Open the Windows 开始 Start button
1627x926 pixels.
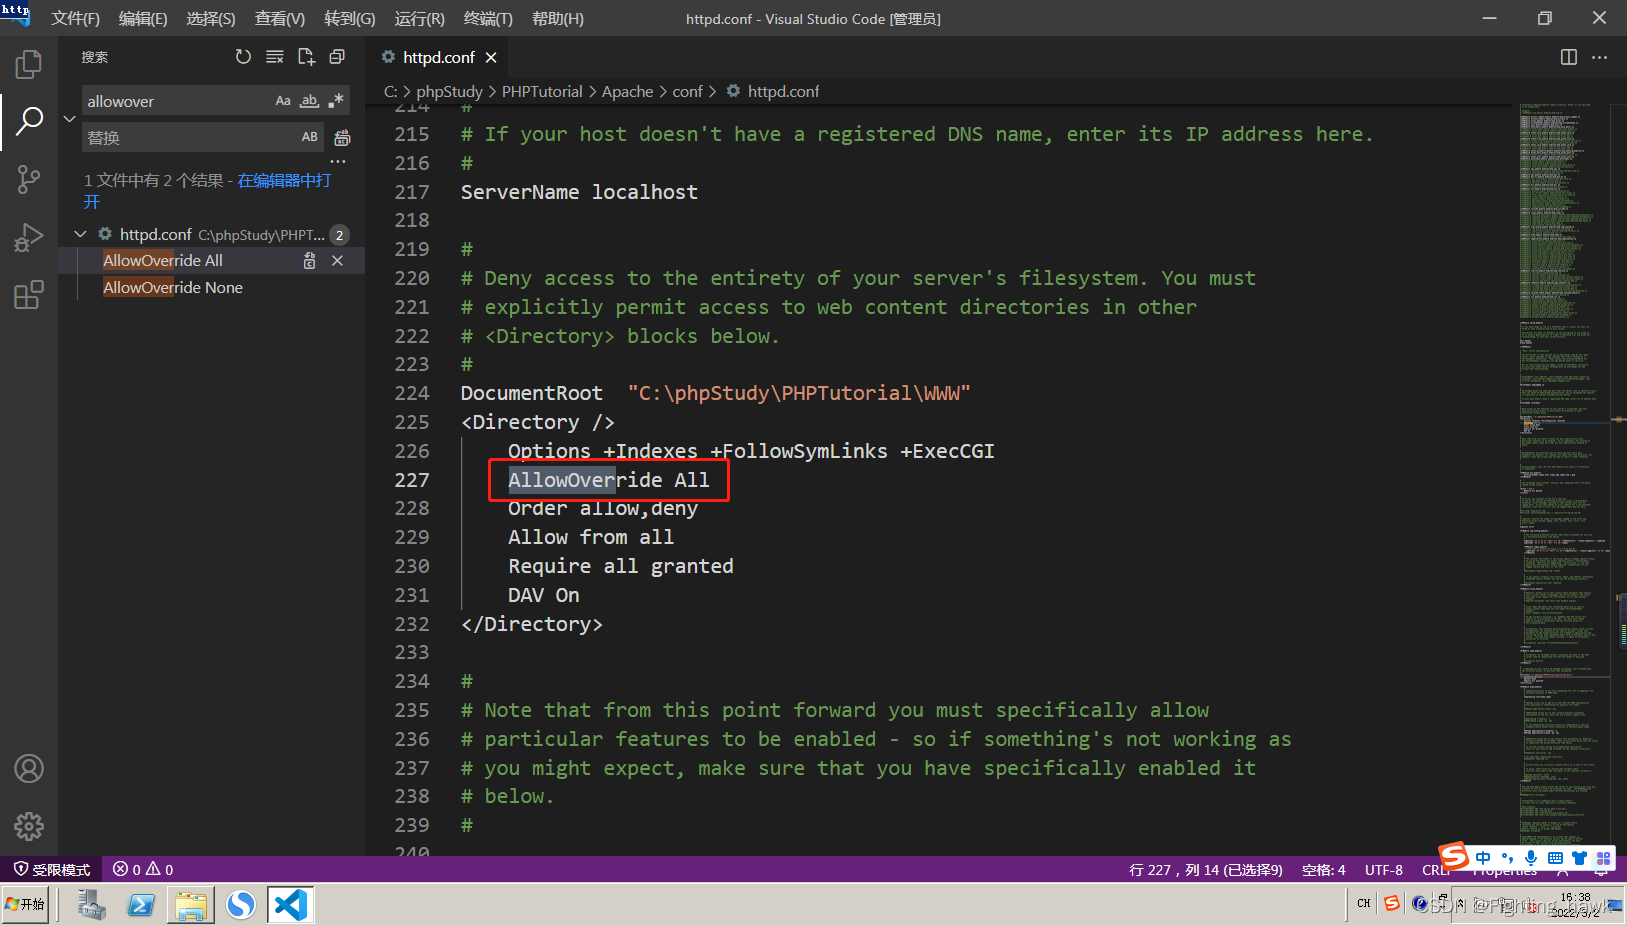[25, 905]
